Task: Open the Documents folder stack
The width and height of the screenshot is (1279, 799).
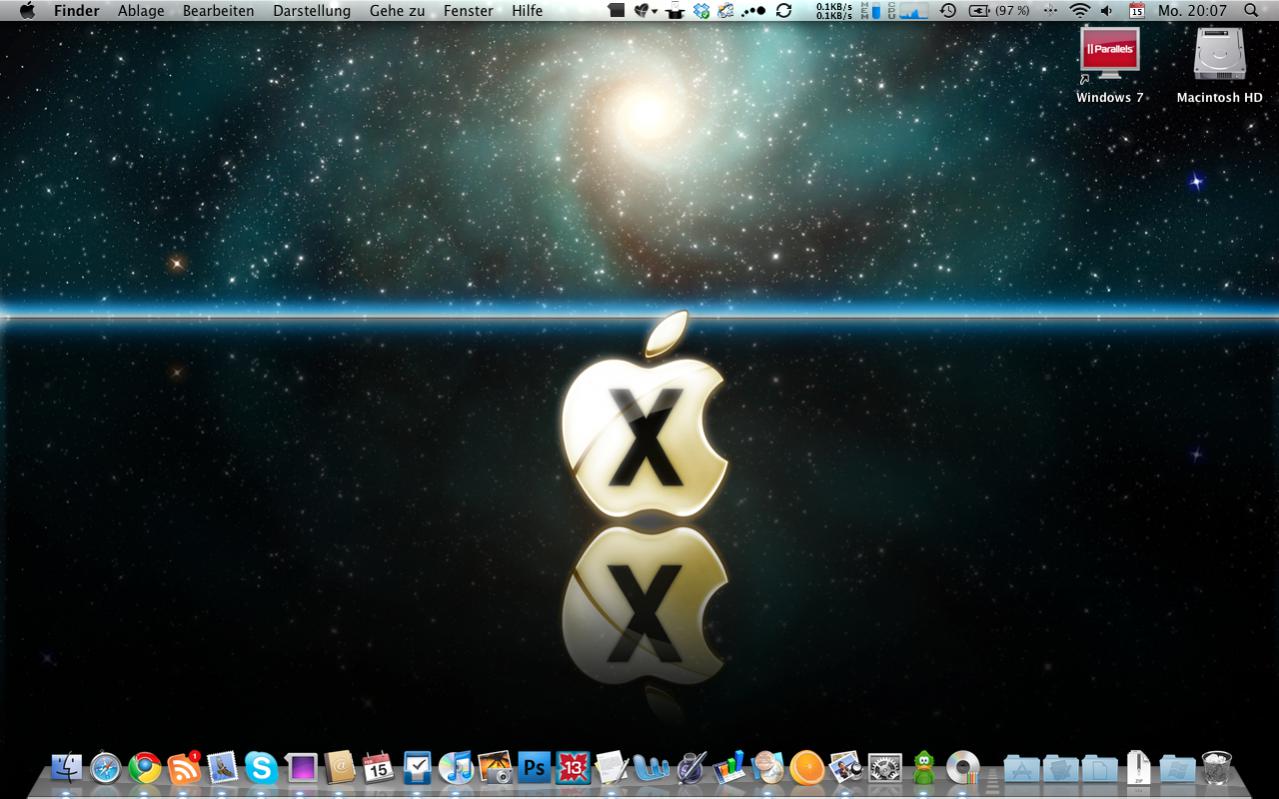Action: point(1100,768)
